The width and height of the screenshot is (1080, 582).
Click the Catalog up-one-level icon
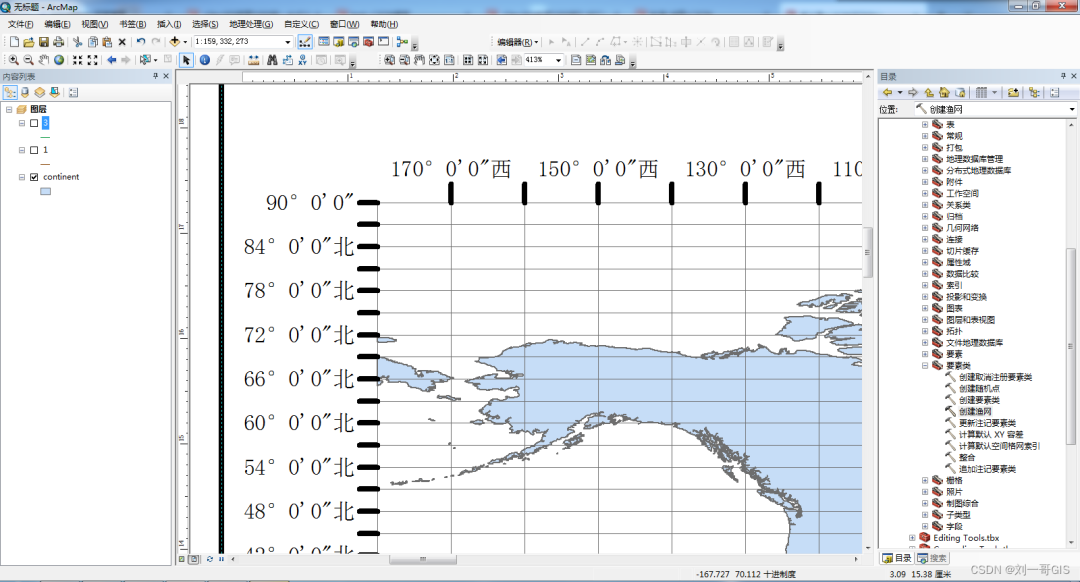click(x=928, y=92)
